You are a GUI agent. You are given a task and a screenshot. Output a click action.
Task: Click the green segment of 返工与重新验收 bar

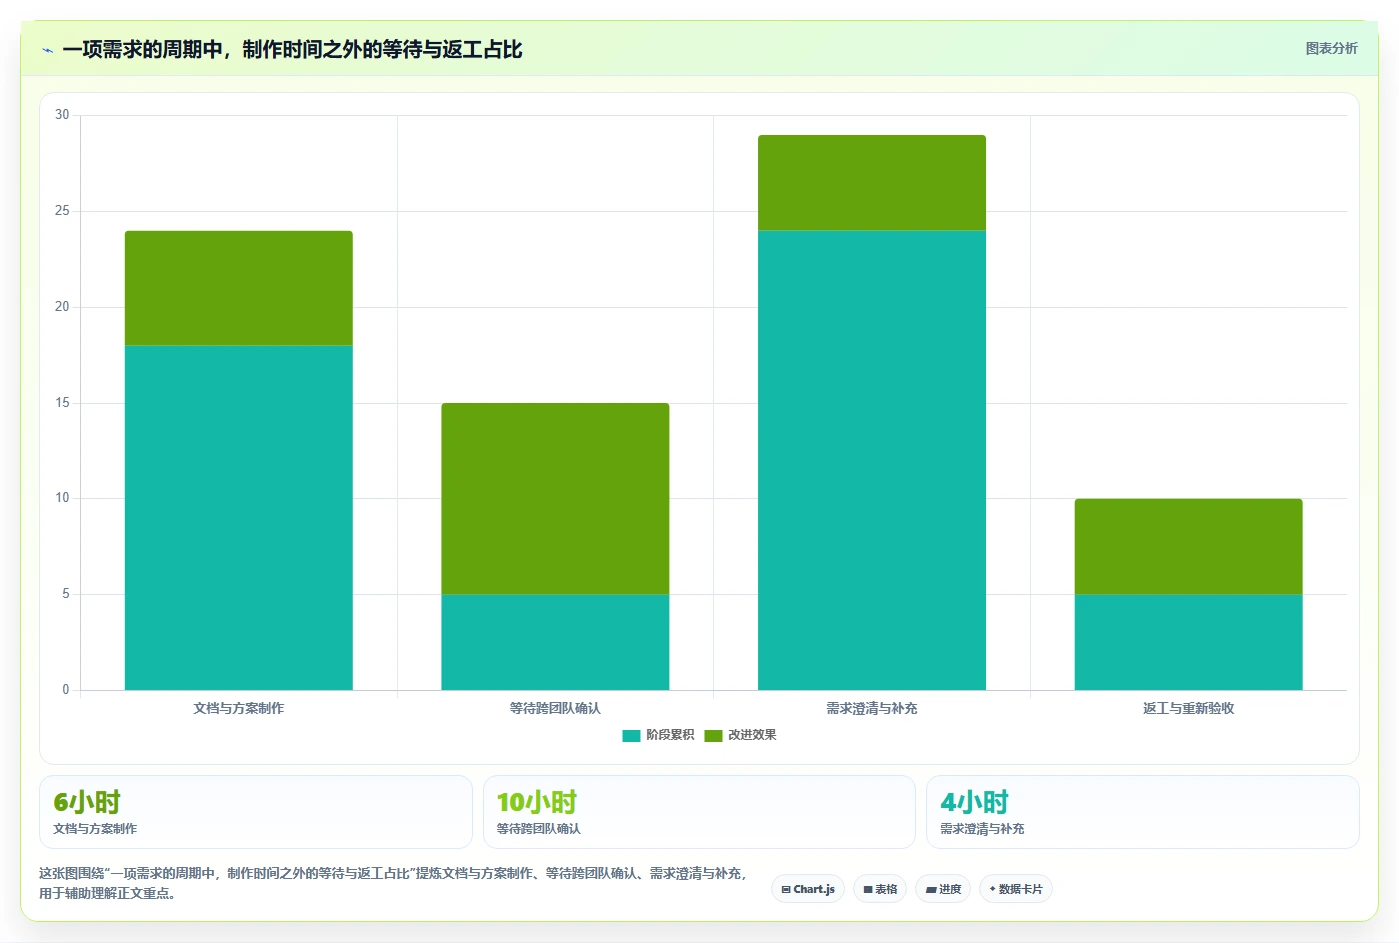click(1188, 547)
